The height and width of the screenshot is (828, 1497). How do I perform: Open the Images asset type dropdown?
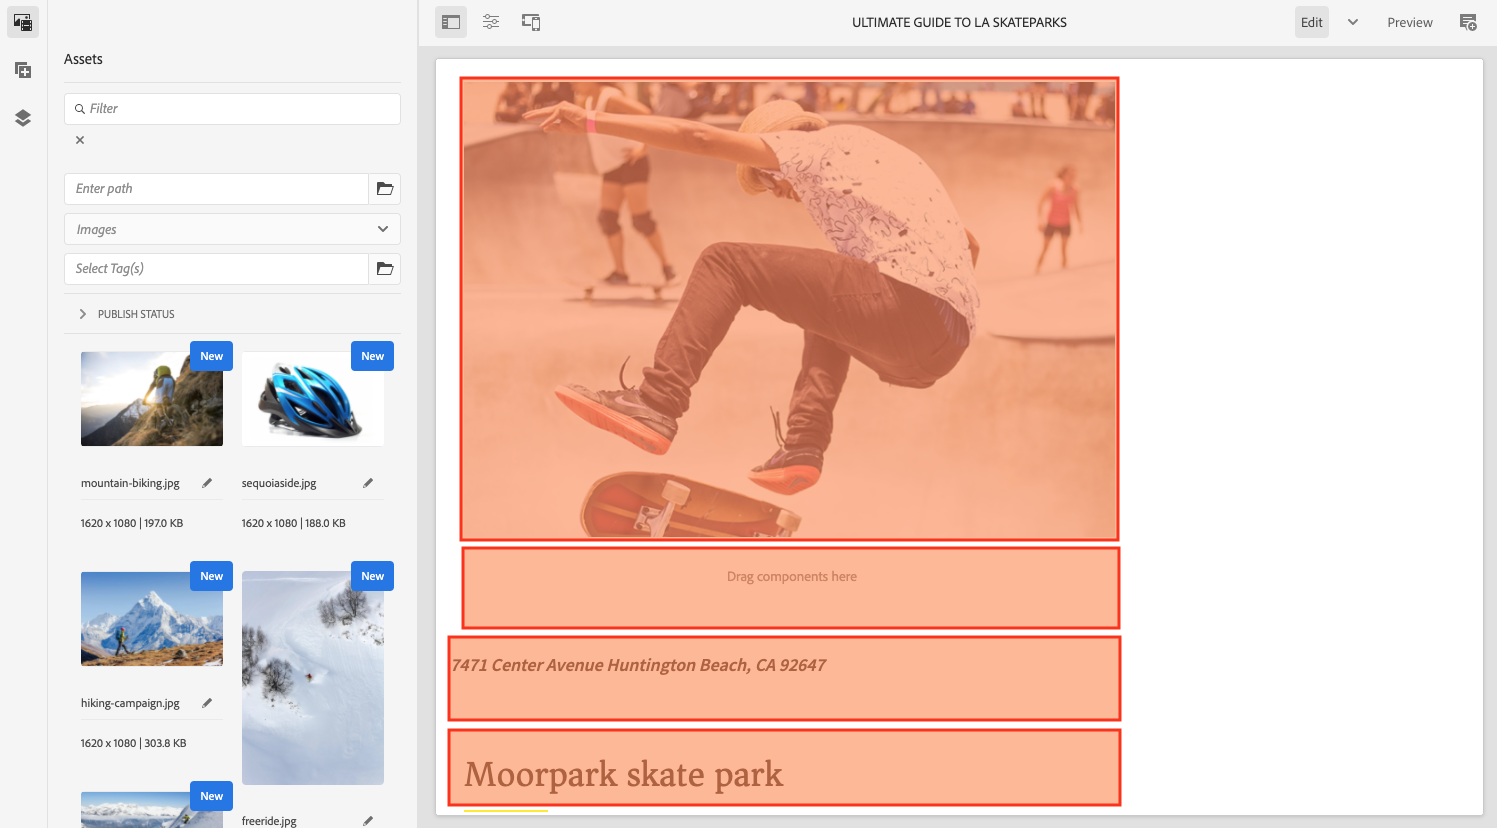(232, 229)
